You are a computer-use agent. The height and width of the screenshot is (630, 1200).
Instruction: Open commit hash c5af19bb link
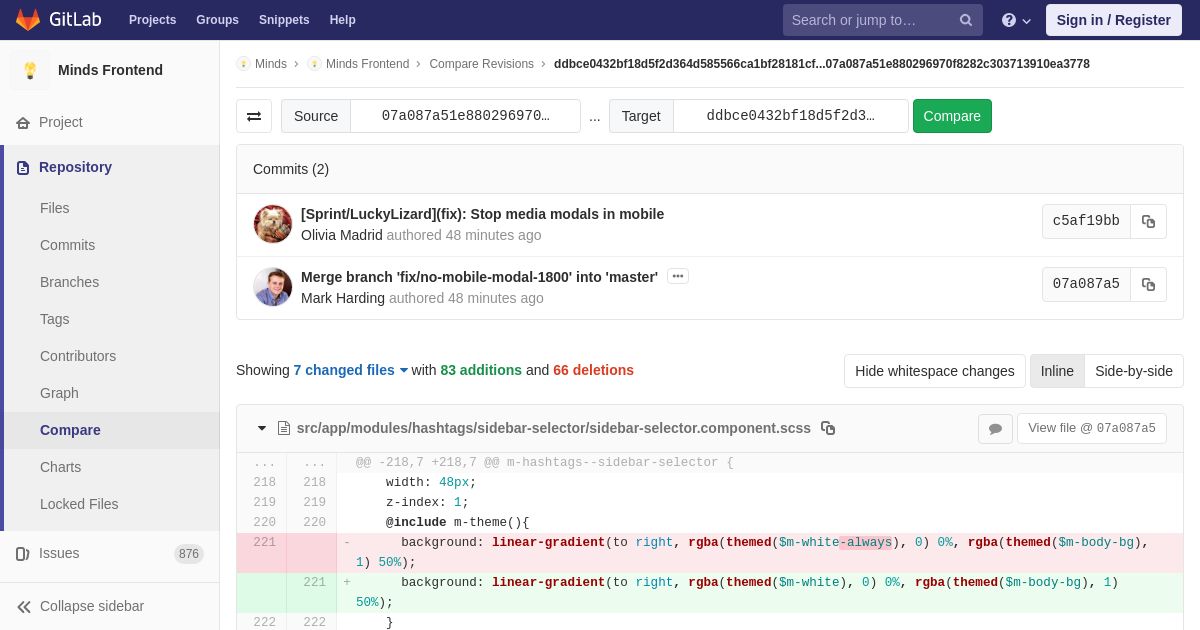click(x=1086, y=221)
